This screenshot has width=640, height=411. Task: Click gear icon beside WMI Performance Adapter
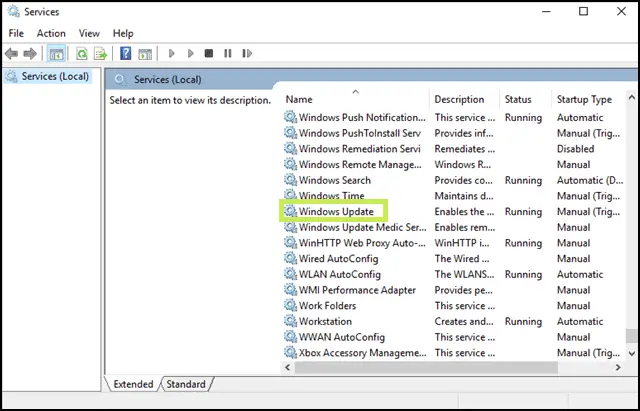point(290,290)
